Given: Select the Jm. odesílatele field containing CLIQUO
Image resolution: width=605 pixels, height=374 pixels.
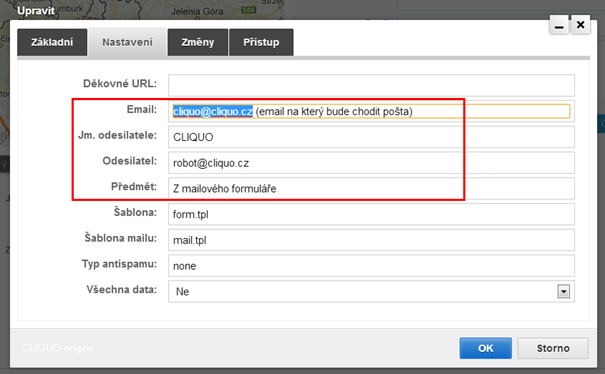Looking at the screenshot, I should coord(371,137).
